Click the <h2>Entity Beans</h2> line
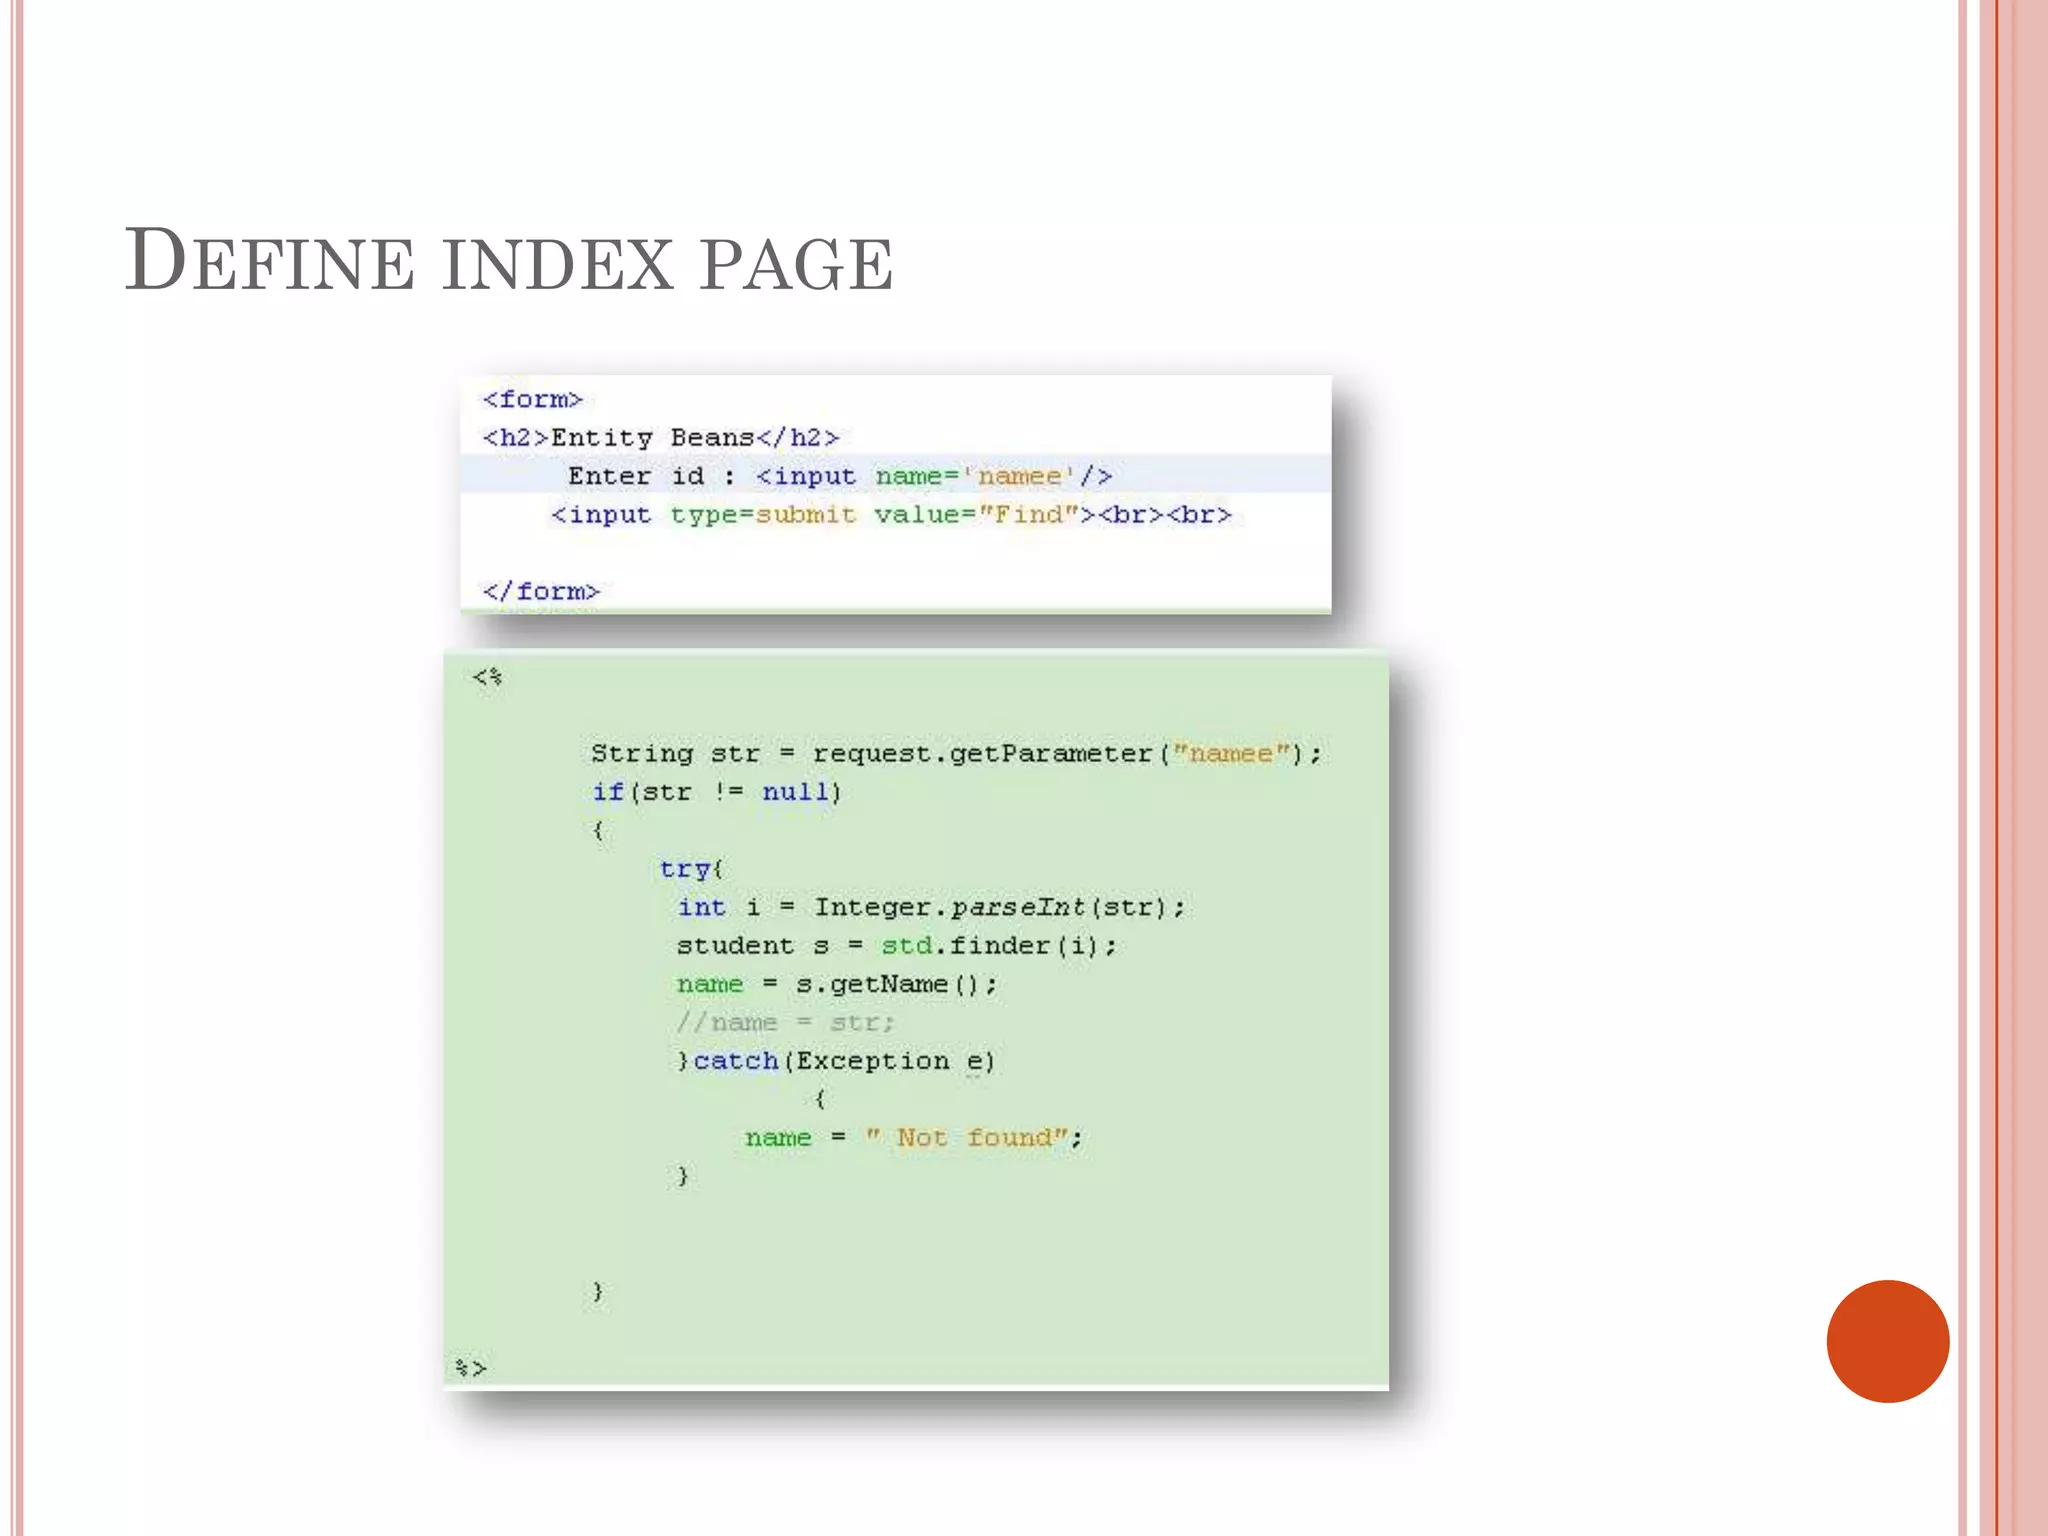 [x=660, y=438]
